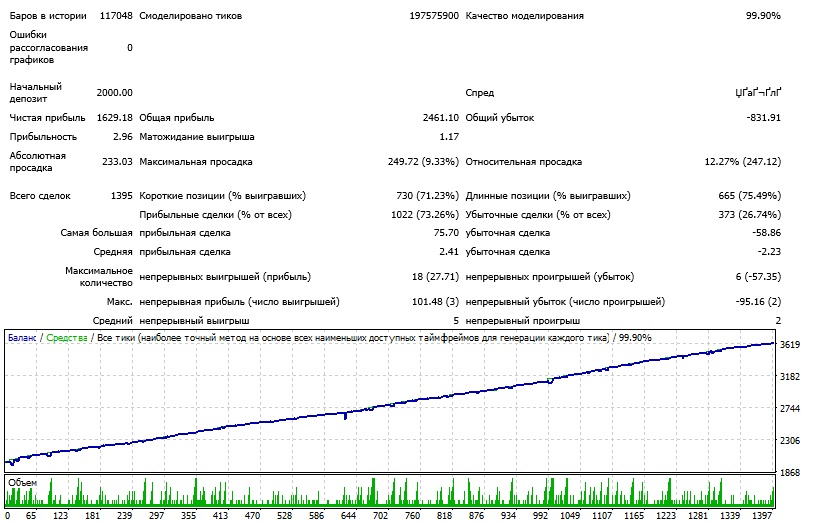Click the 2744 balance axis label

pos(790,408)
